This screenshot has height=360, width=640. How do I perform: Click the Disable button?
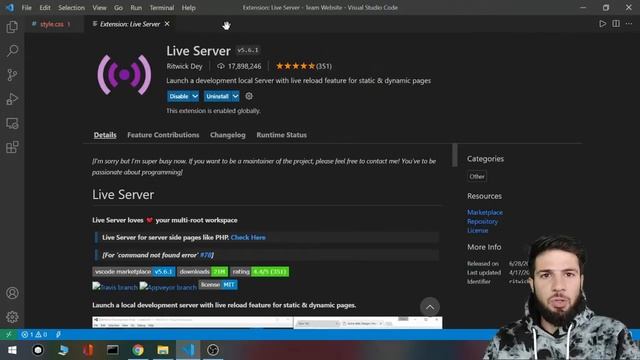point(179,96)
